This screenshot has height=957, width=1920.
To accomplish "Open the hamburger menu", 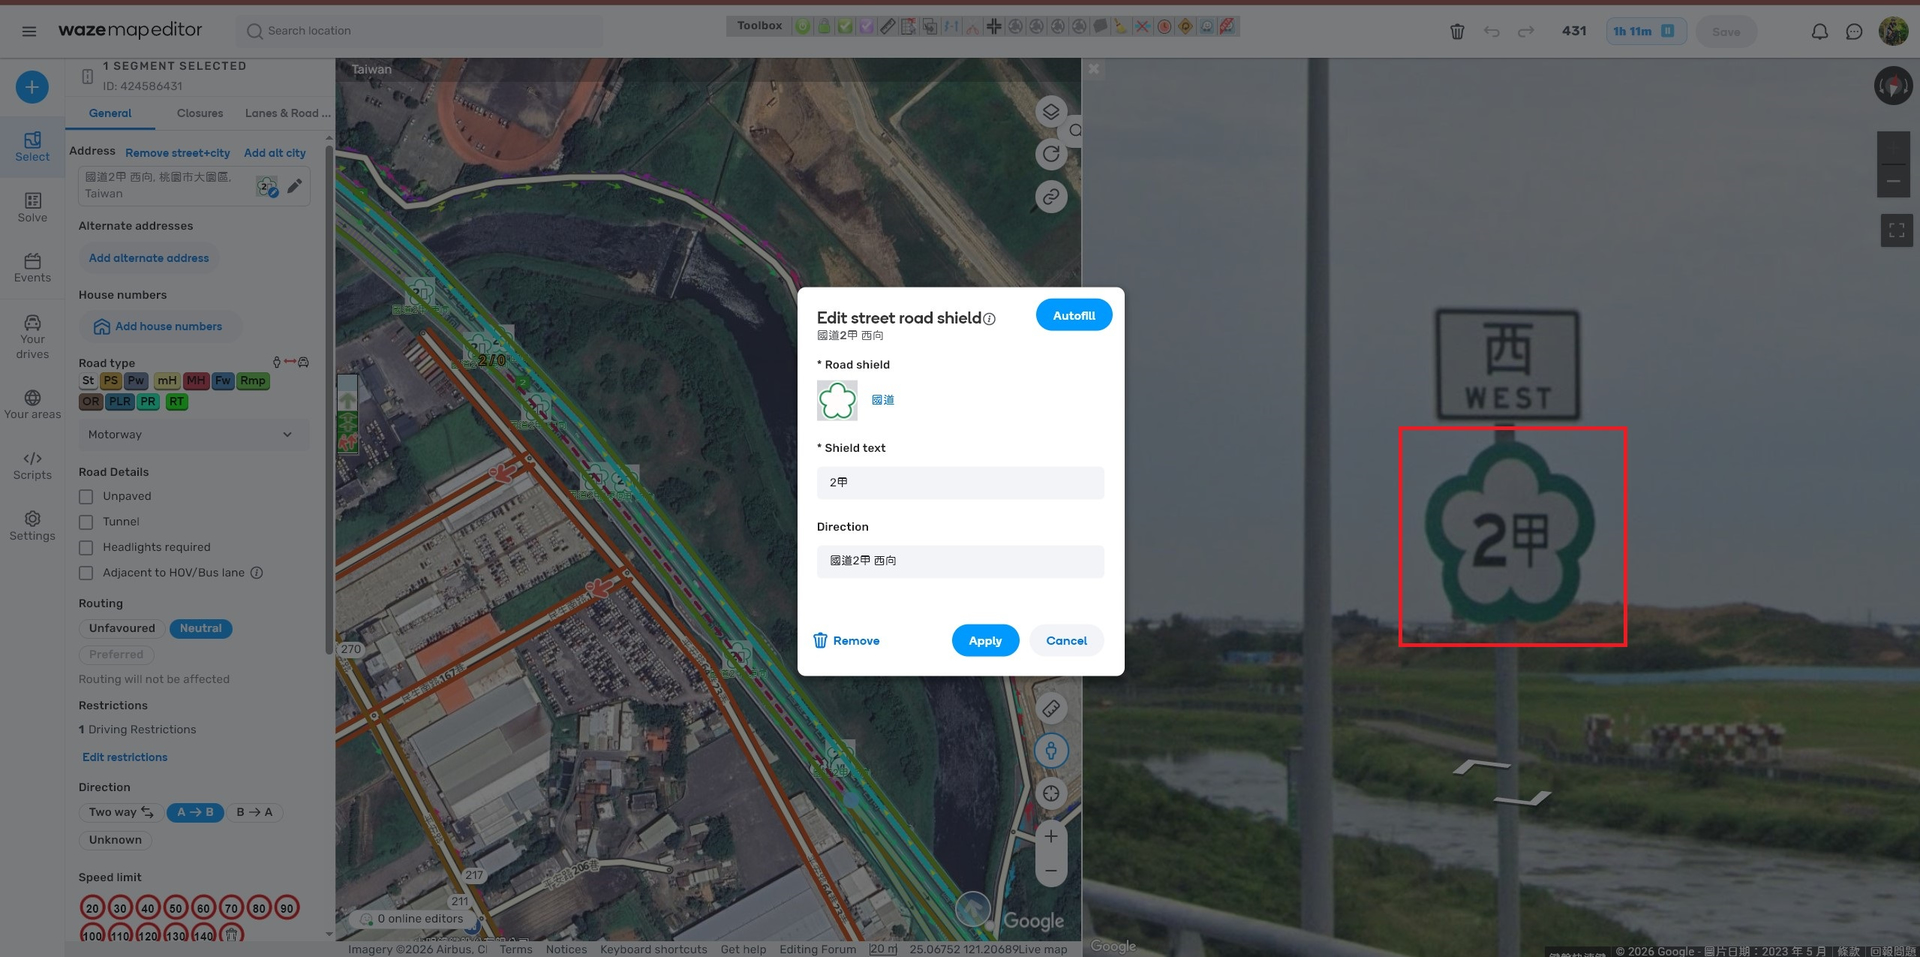I will (x=29, y=31).
